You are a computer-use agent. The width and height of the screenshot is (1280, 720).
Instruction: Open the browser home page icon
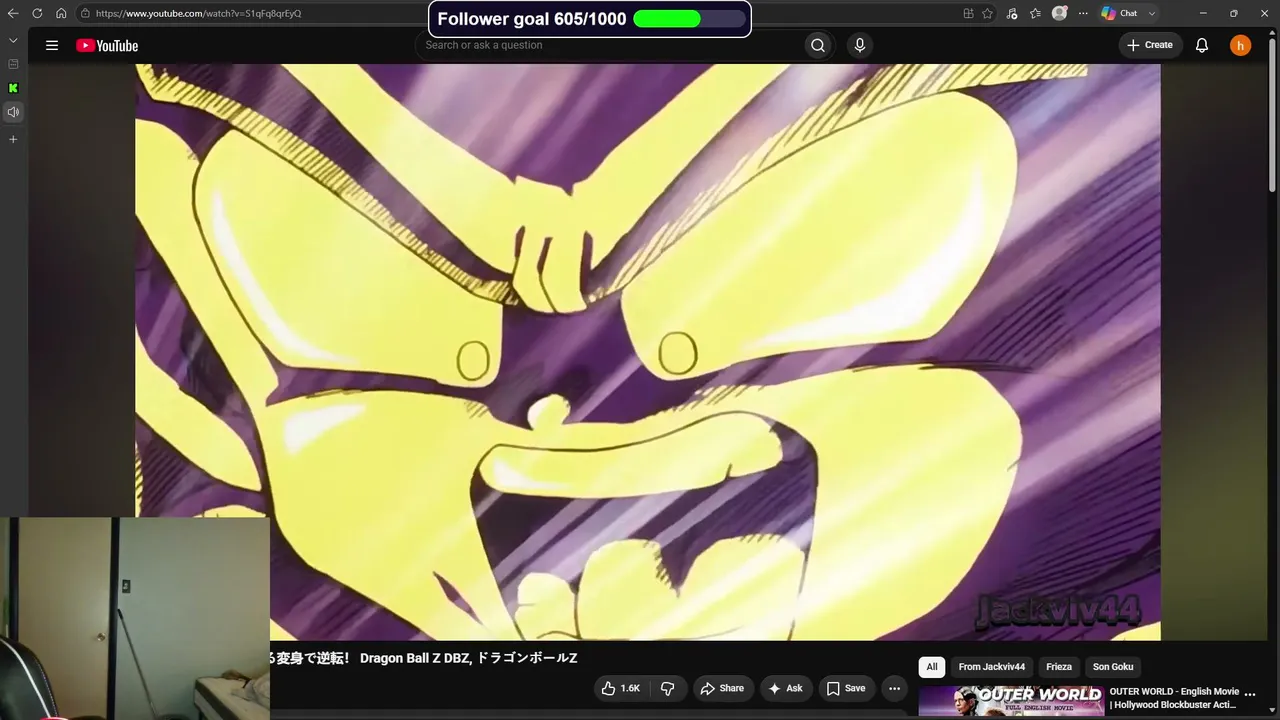coord(61,13)
